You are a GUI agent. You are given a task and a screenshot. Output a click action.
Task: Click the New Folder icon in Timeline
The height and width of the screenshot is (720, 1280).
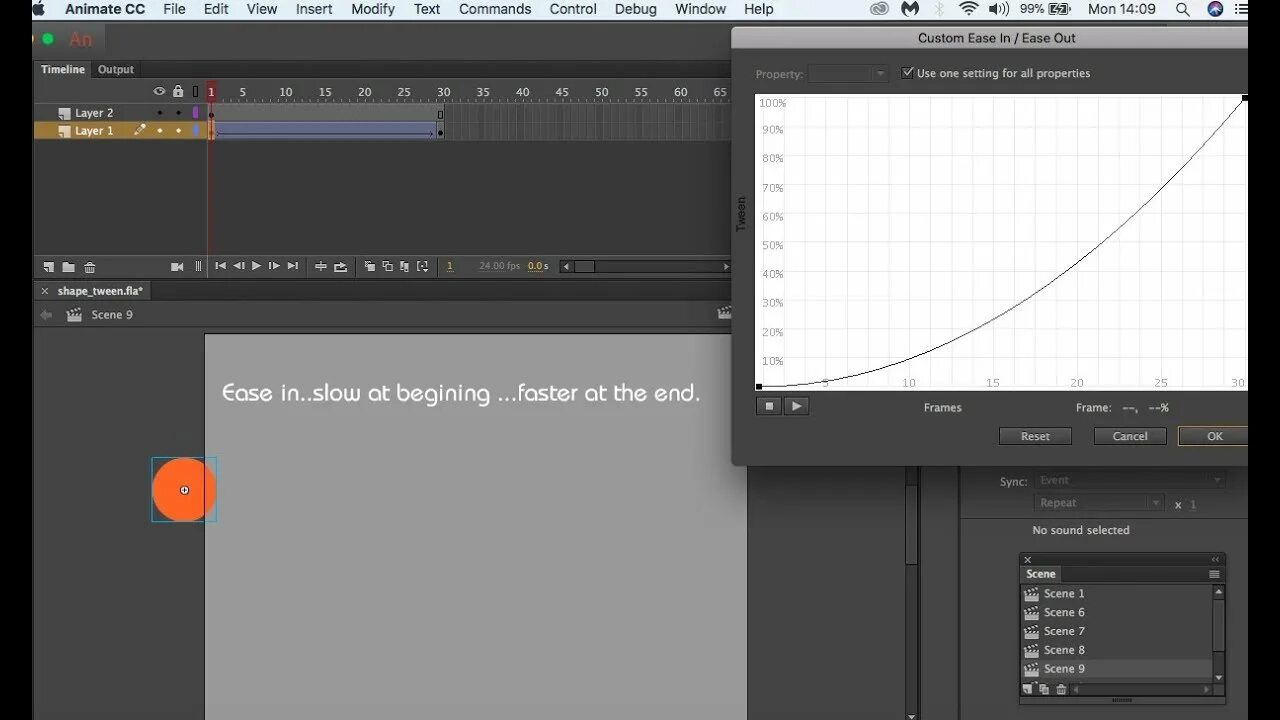68,267
